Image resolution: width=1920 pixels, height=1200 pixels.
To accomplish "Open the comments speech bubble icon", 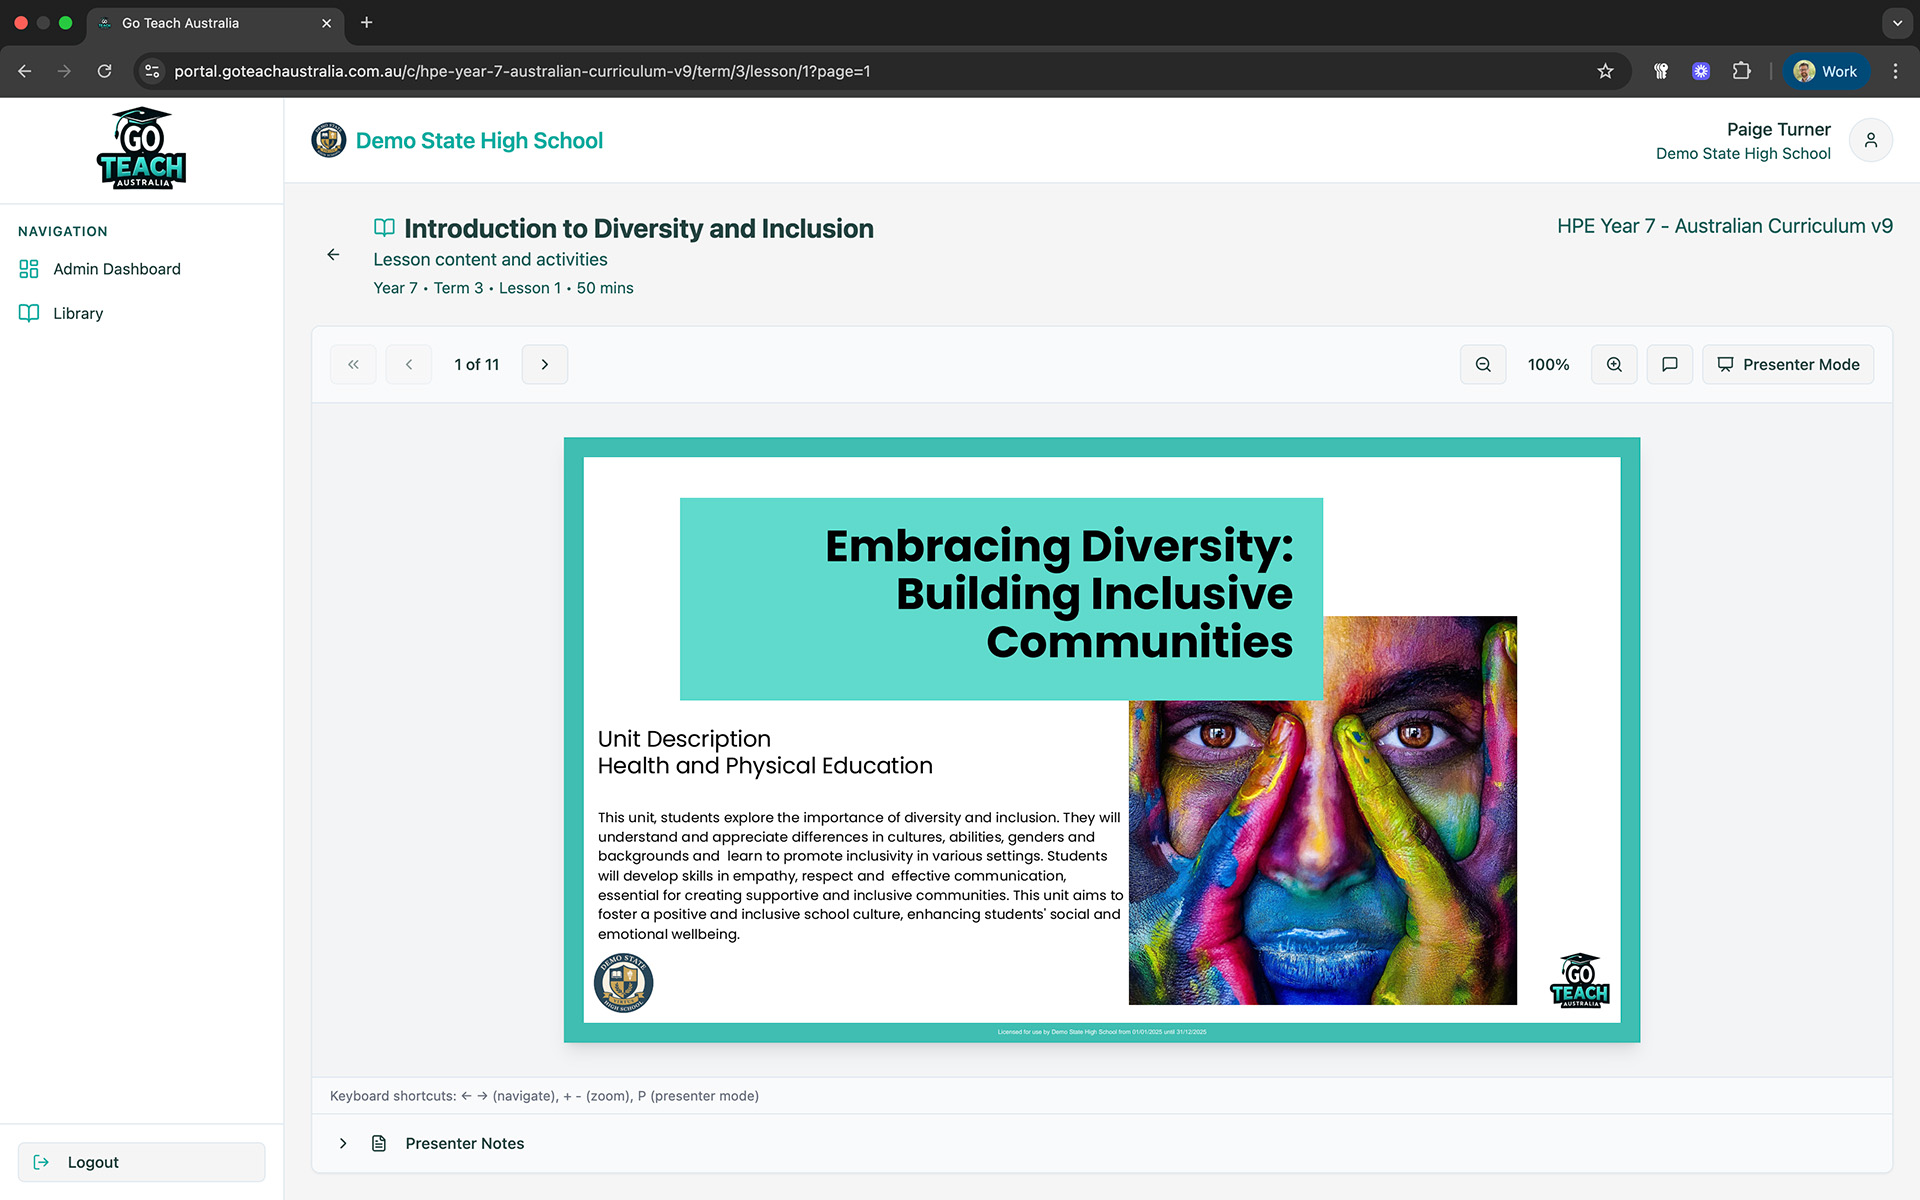I will click(x=1669, y=364).
